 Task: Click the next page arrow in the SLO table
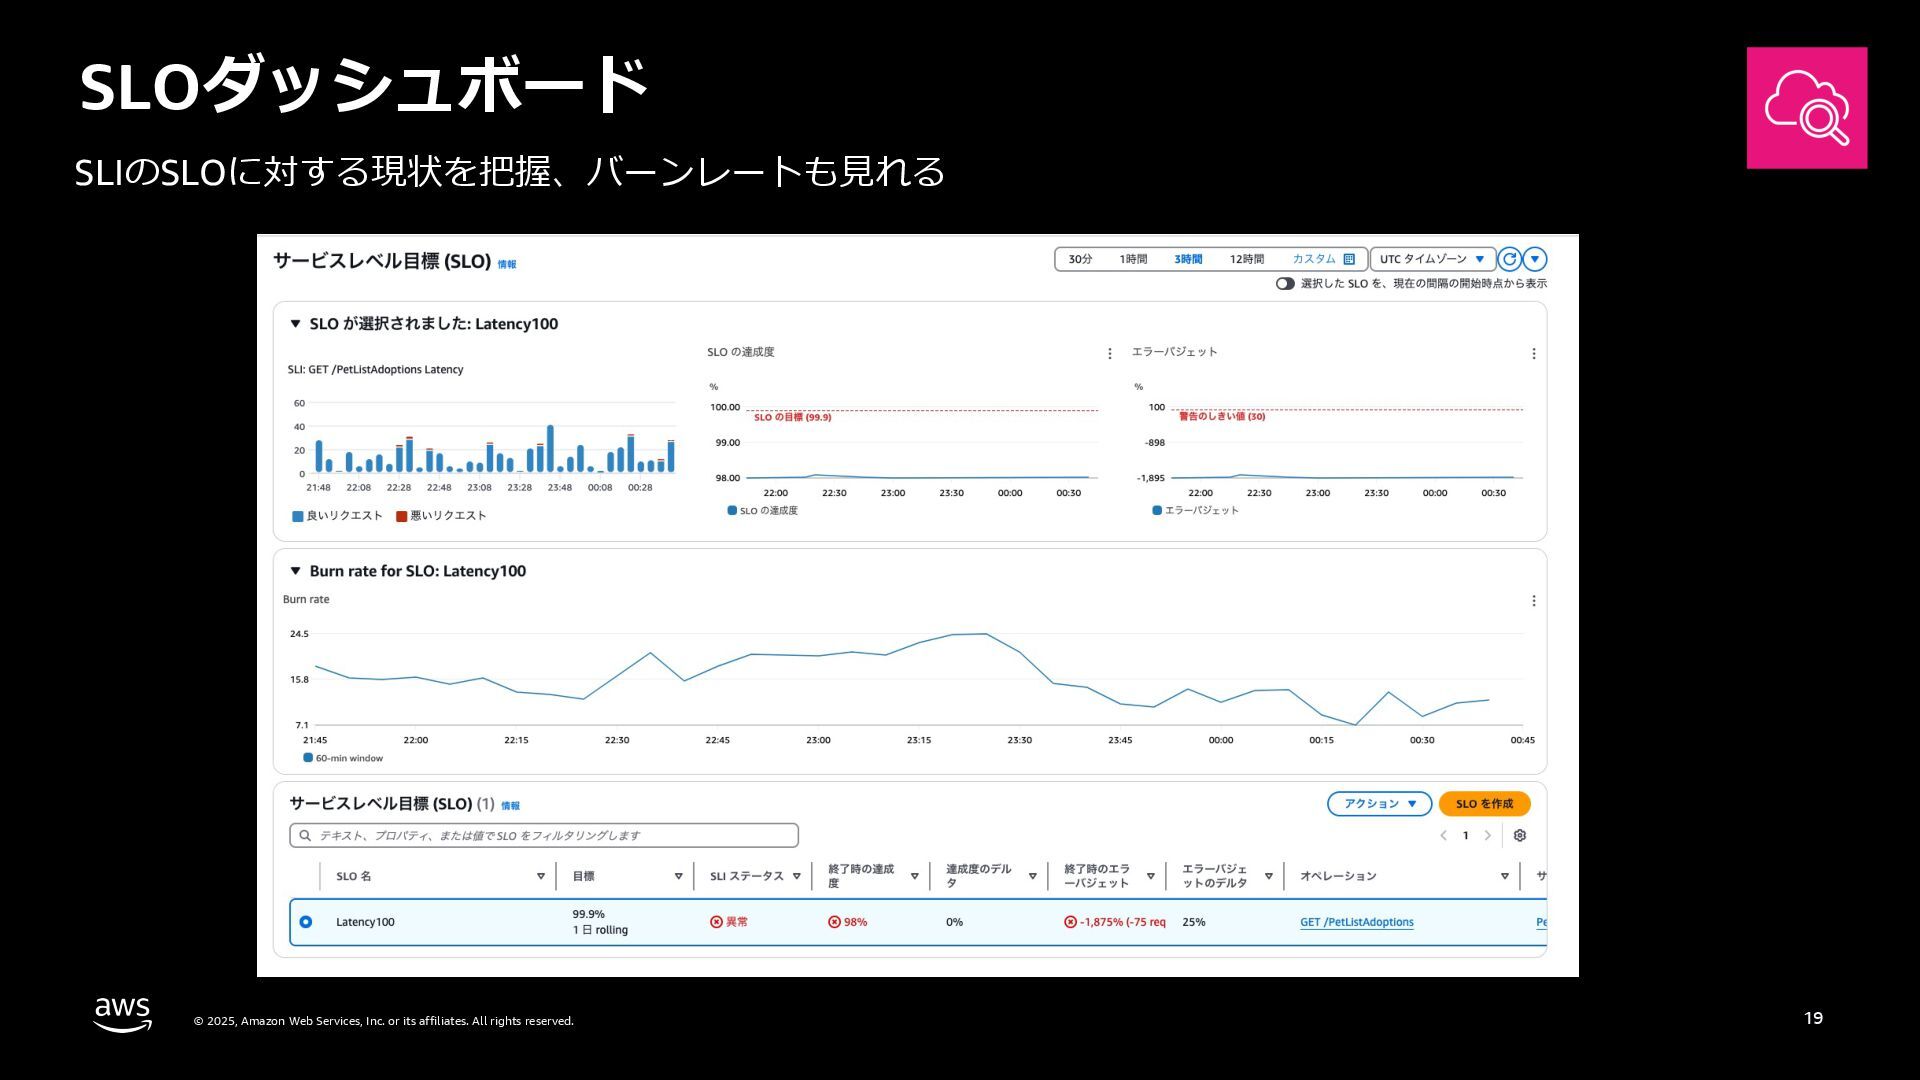(x=1488, y=836)
